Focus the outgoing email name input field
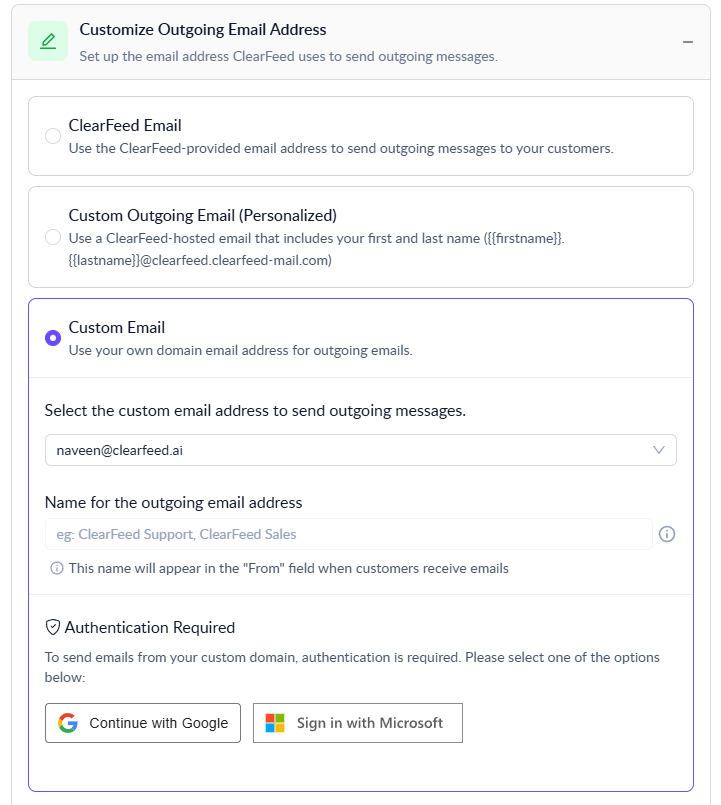Viewport: 721px width, 805px height. point(348,534)
